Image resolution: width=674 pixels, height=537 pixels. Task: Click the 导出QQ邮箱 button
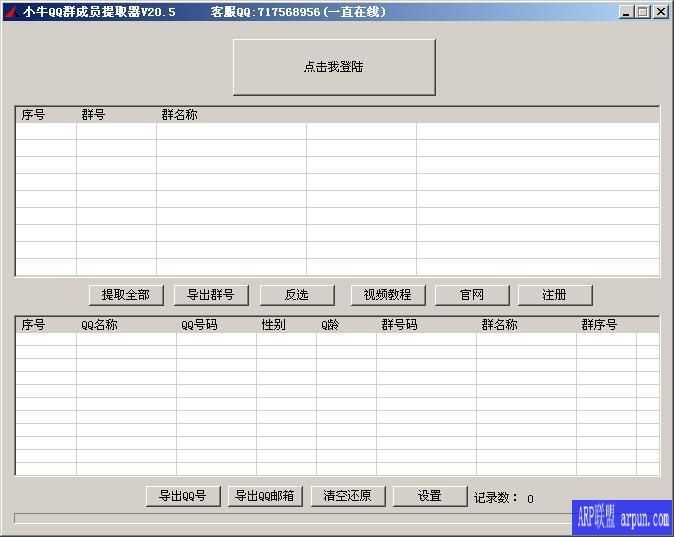[265, 496]
